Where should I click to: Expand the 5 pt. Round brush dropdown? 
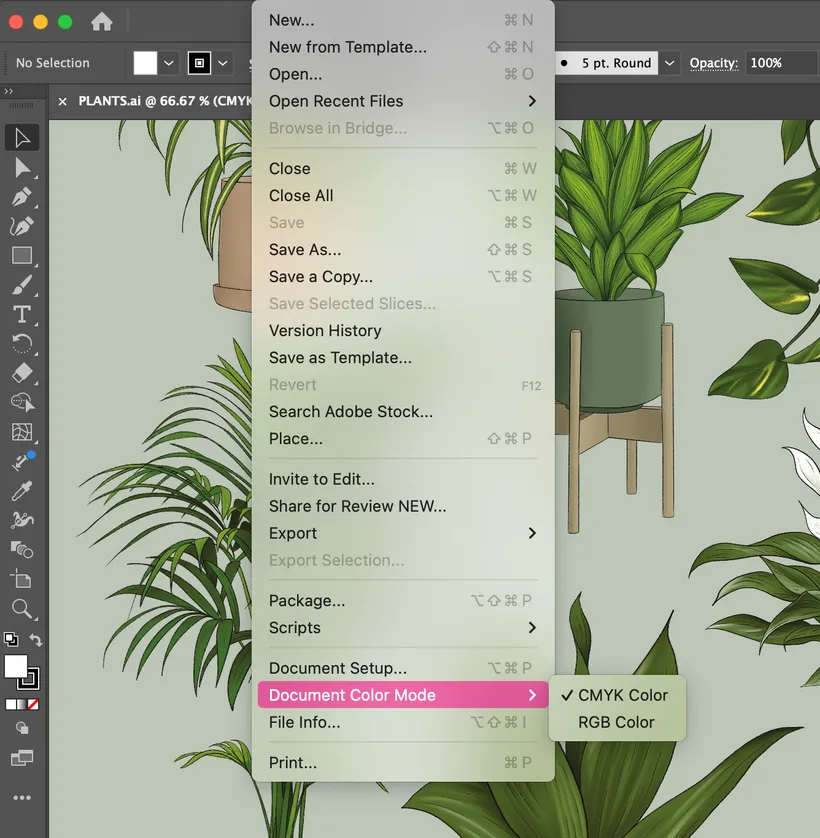click(x=670, y=63)
